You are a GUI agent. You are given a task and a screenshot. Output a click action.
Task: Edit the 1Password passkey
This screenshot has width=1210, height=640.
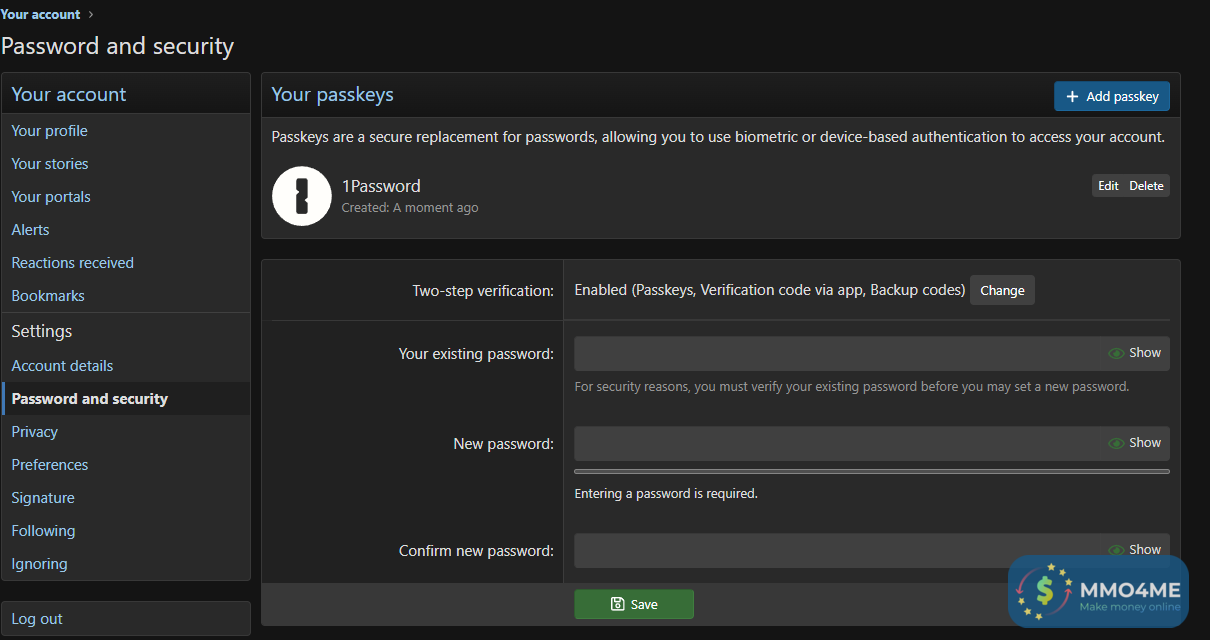(1108, 186)
